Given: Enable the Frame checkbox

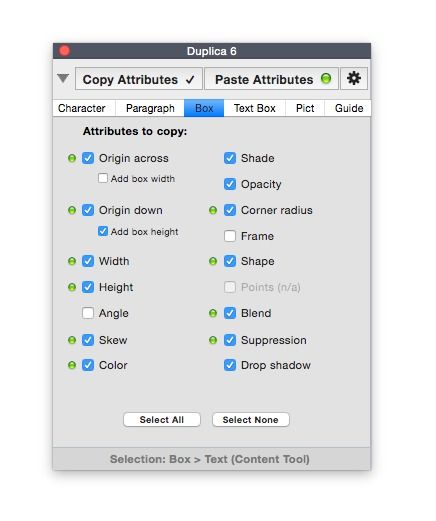Looking at the screenshot, I should coord(230,236).
